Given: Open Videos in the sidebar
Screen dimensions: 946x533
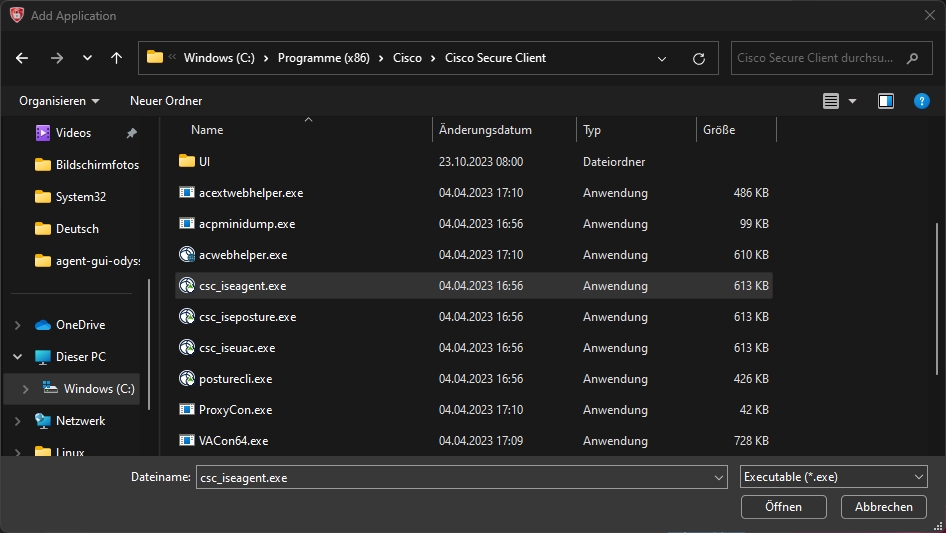Looking at the screenshot, I should point(73,133).
